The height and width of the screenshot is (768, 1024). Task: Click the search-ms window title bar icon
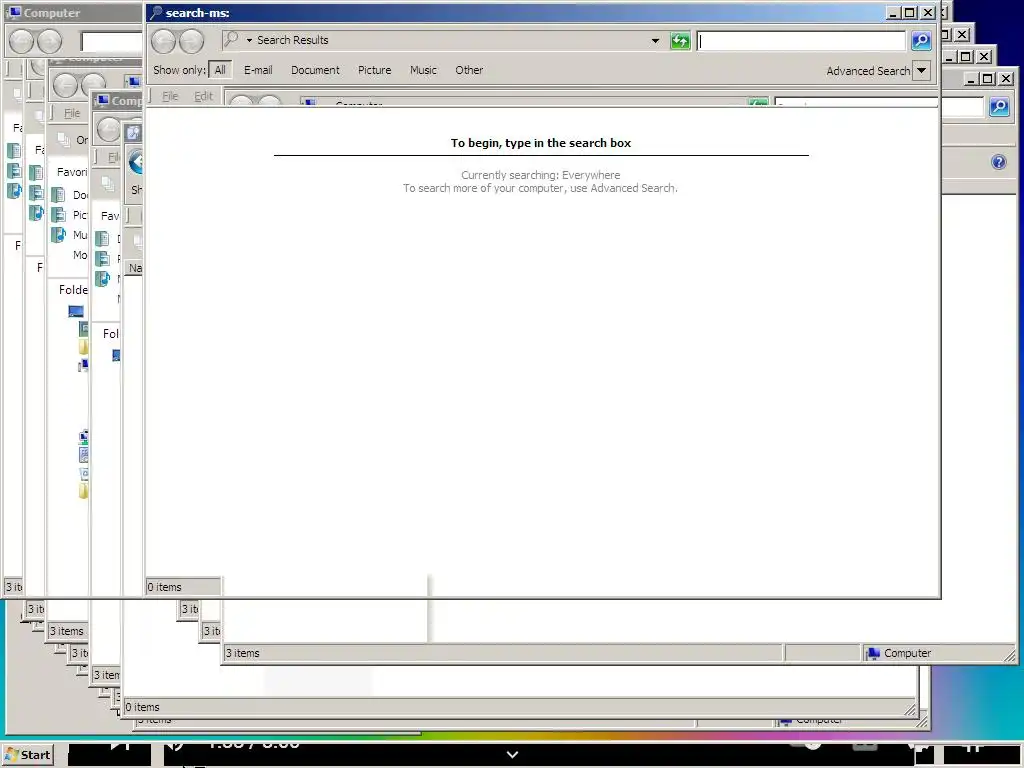[155, 12]
